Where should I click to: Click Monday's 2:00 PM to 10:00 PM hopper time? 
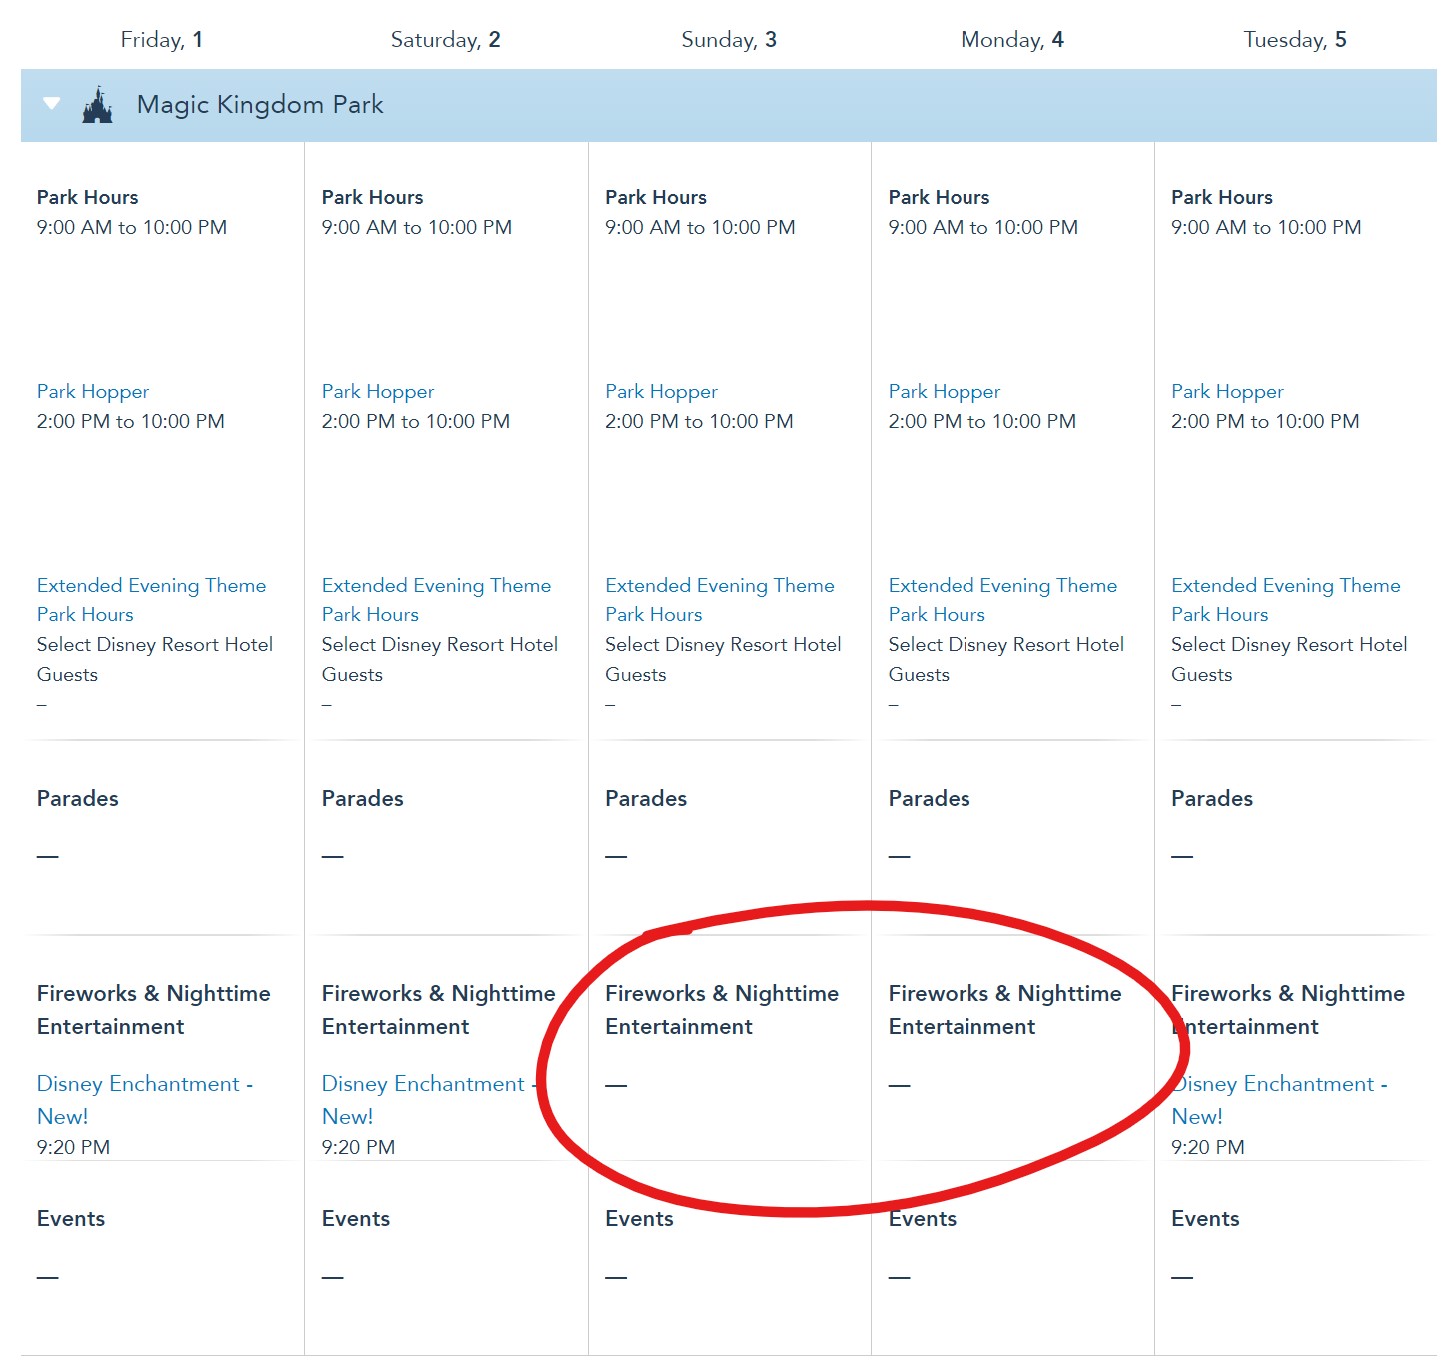[x=983, y=422]
